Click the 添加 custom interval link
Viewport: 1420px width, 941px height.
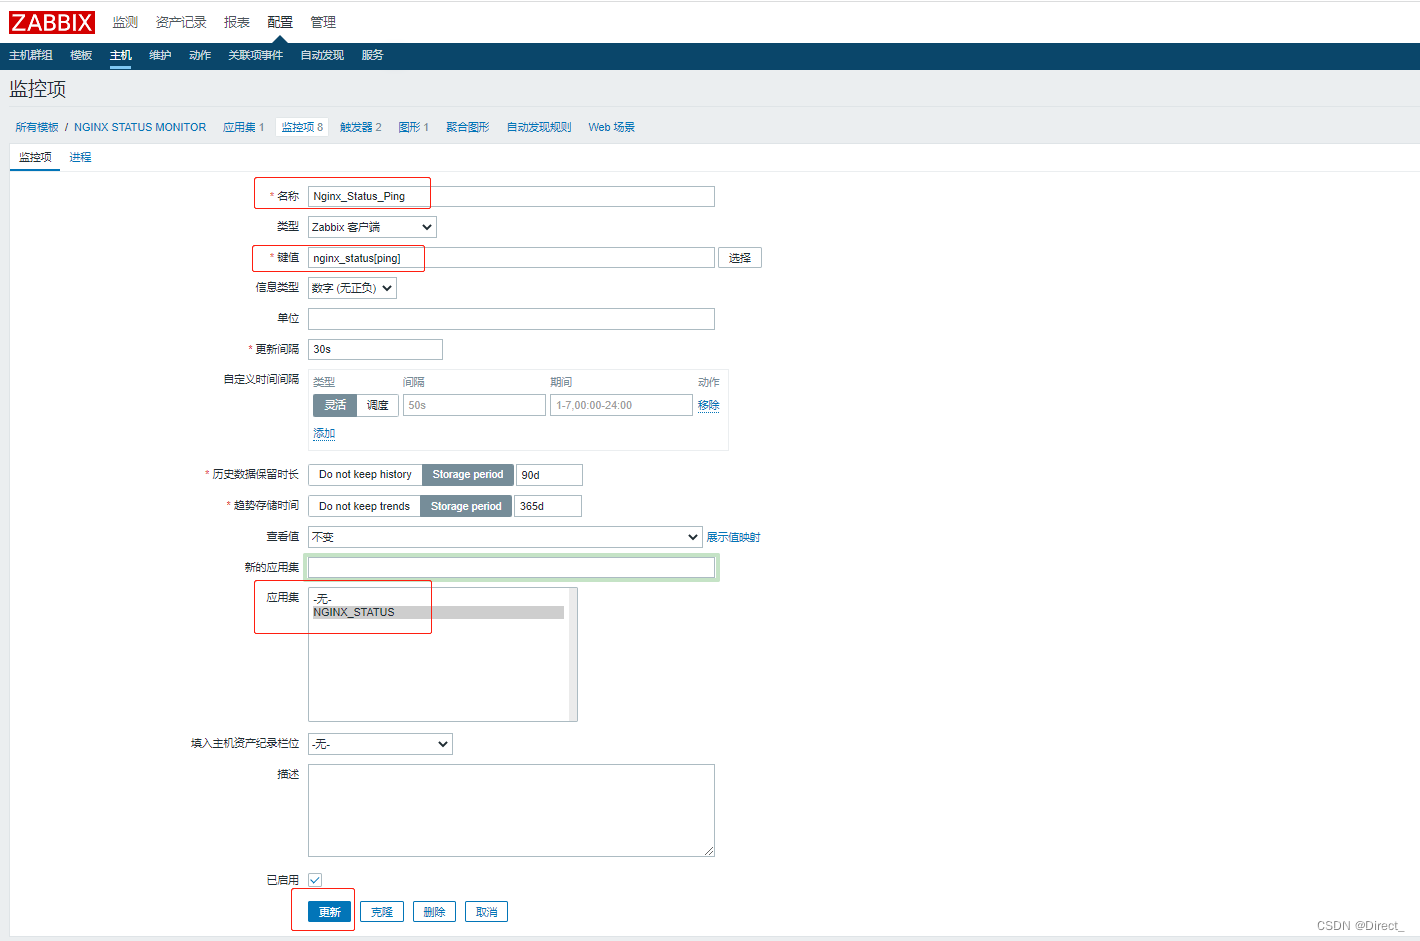[324, 433]
